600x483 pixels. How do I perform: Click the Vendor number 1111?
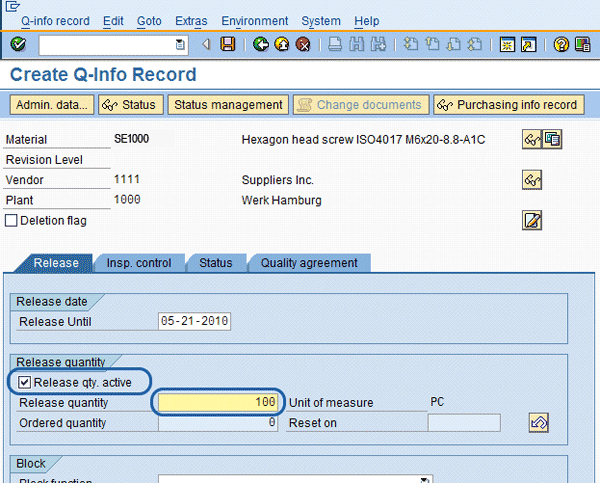(127, 179)
